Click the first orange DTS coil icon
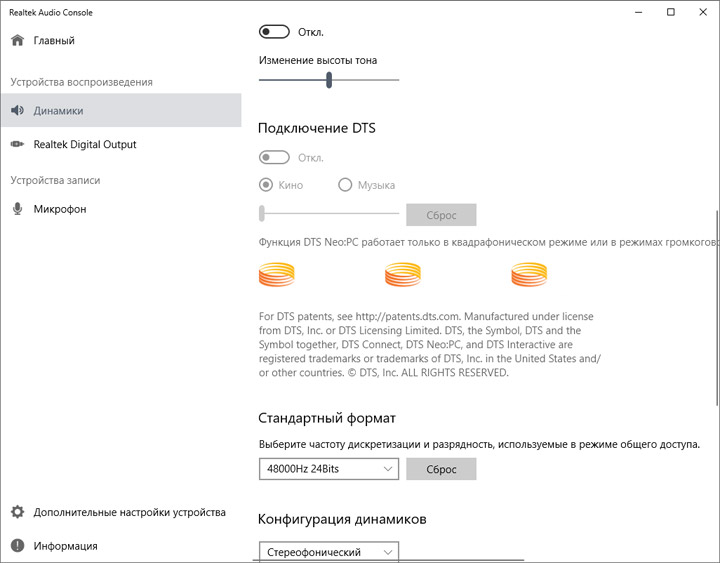The height and width of the screenshot is (563, 720). click(277, 274)
